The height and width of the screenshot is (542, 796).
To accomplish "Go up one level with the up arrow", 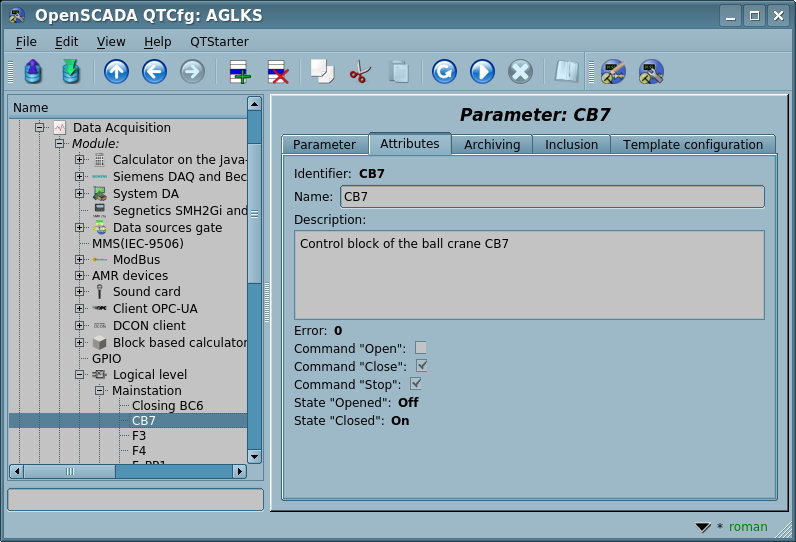I will coord(116,72).
